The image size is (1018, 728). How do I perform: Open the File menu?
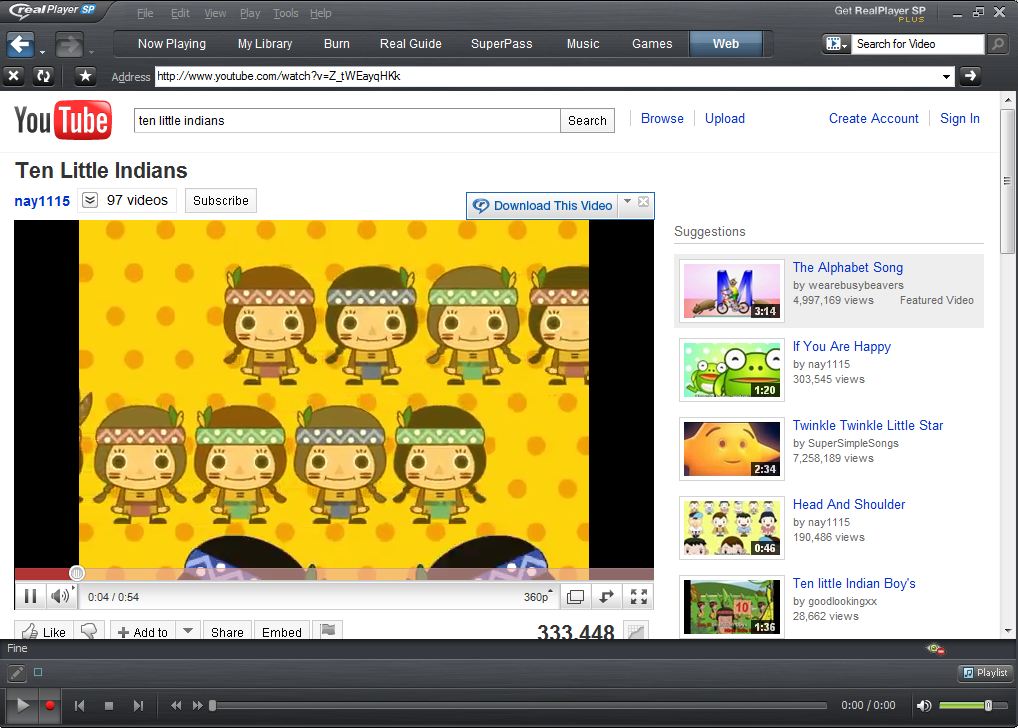click(145, 13)
